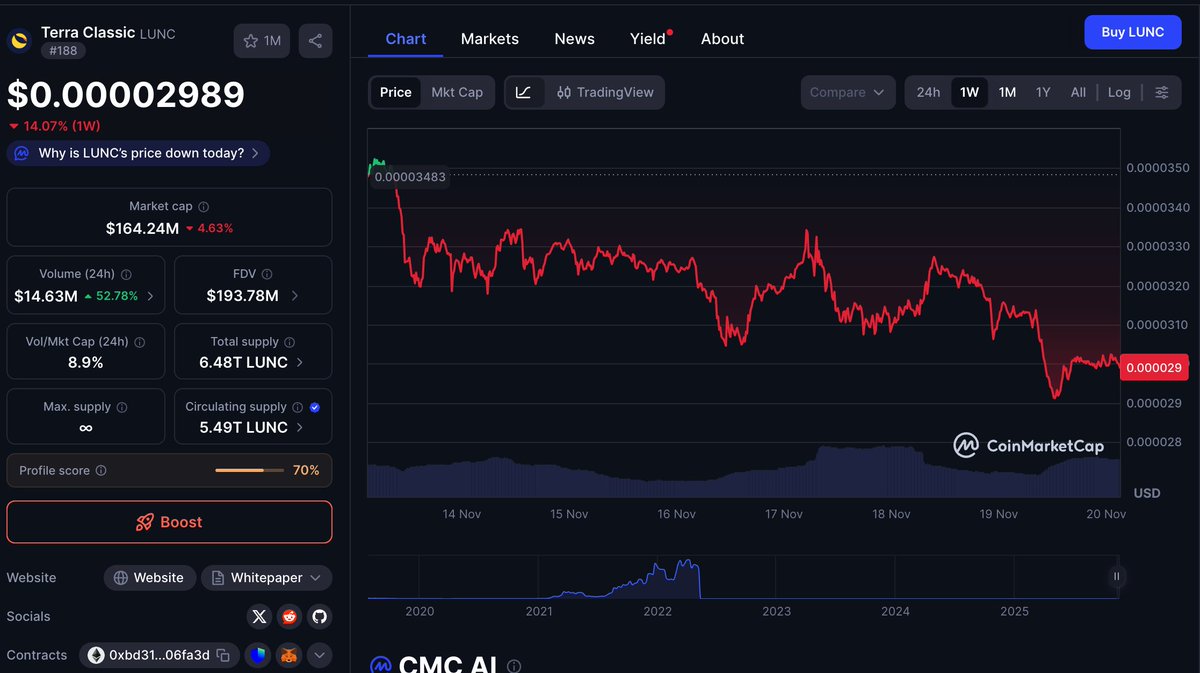This screenshot has height=673, width=1200.
Task: Expand the Whitepaper dropdown
Action: (x=267, y=578)
